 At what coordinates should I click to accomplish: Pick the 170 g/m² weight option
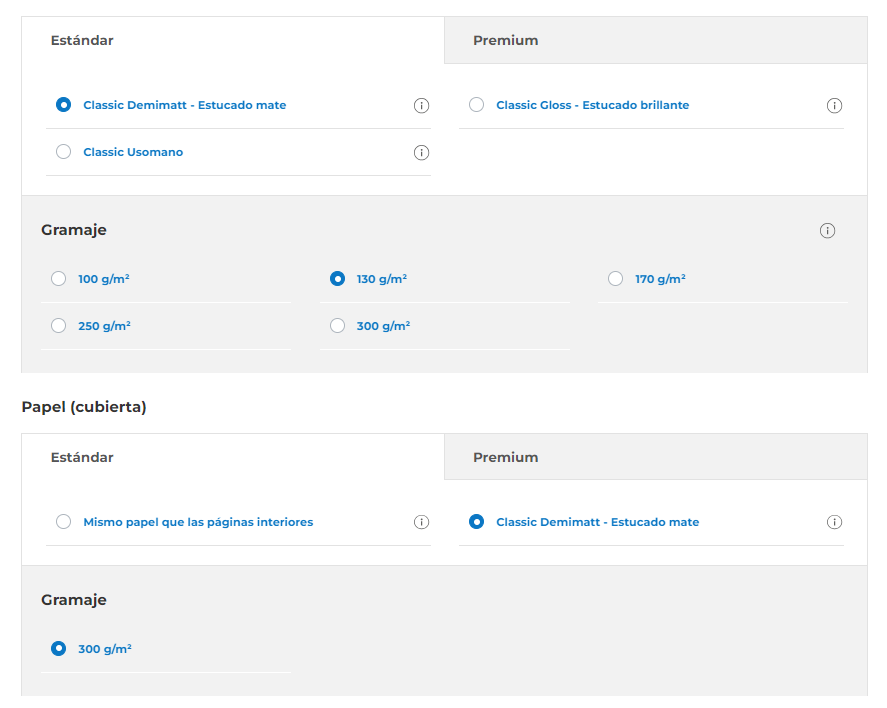pos(616,279)
